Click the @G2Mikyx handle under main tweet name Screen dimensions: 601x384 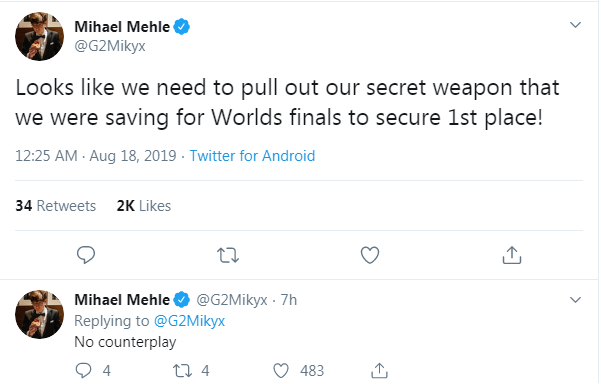click(110, 46)
